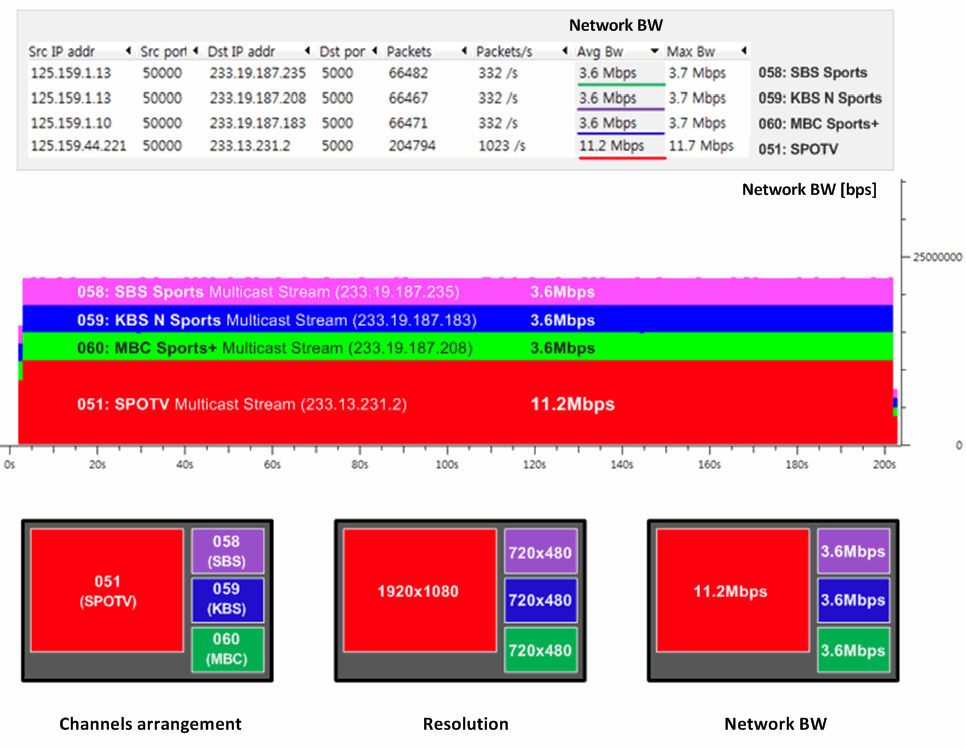Sort by Avg Bw column header

pos(618,51)
